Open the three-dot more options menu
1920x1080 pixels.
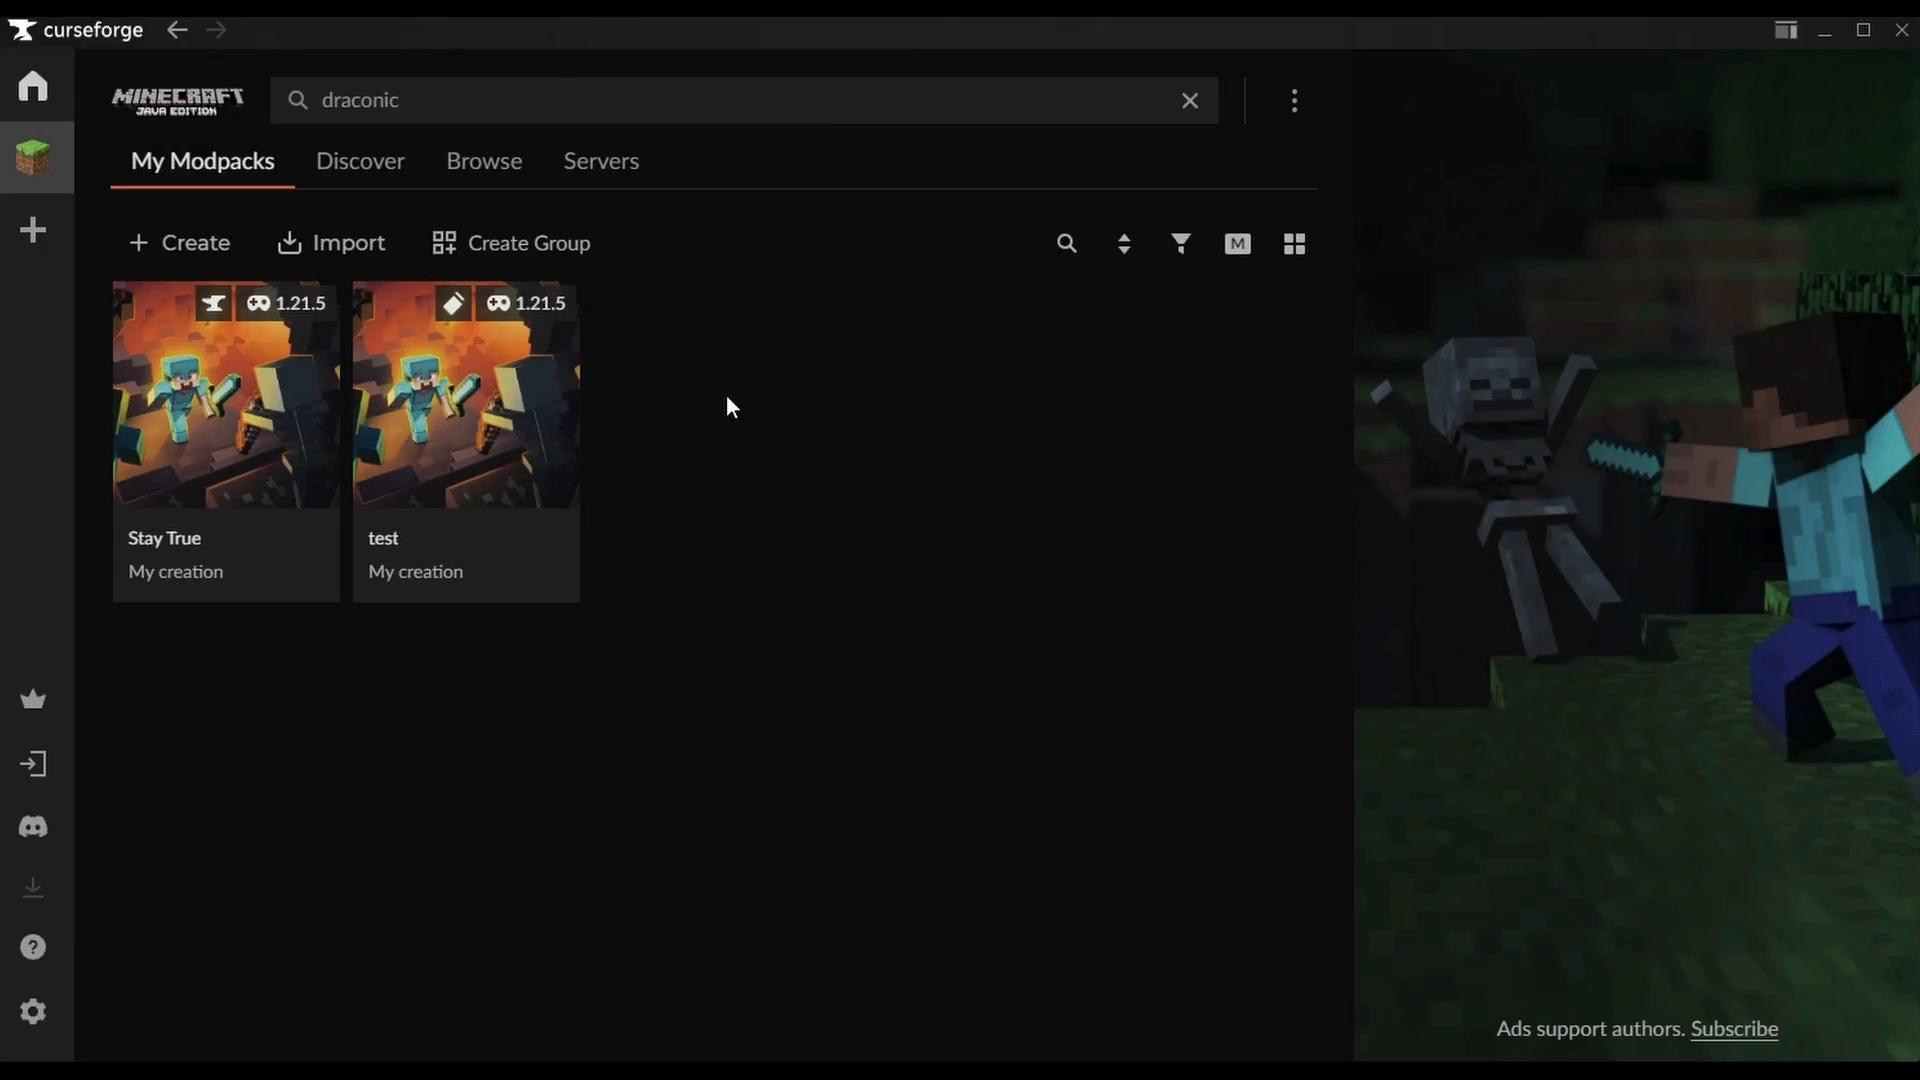(x=1294, y=101)
